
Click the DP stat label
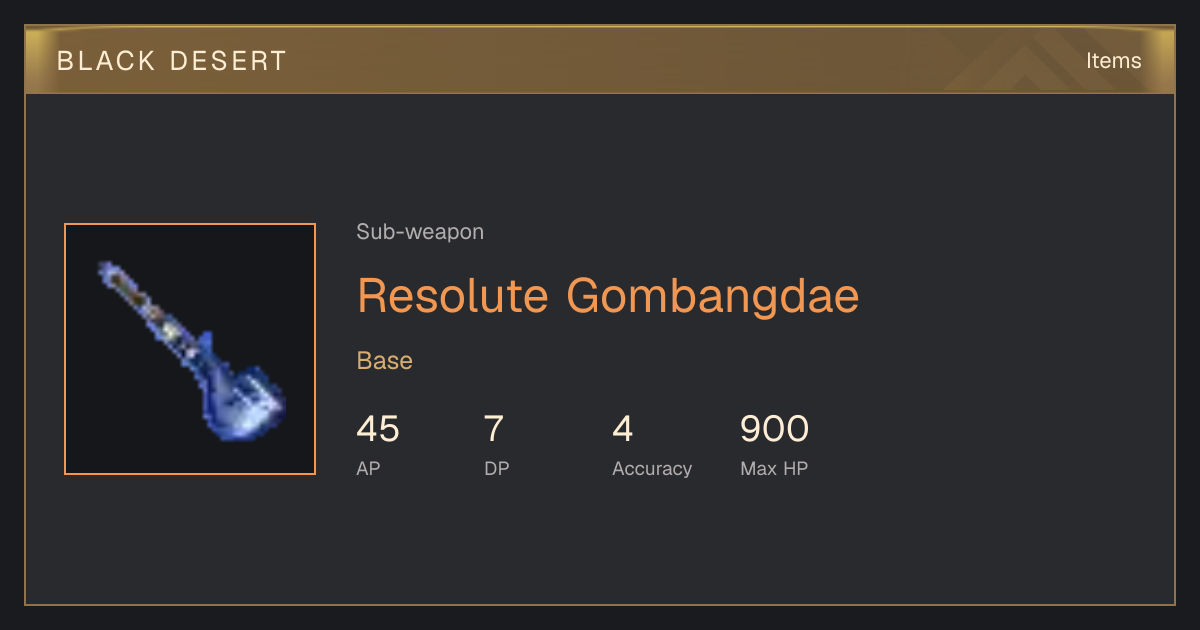point(497,469)
